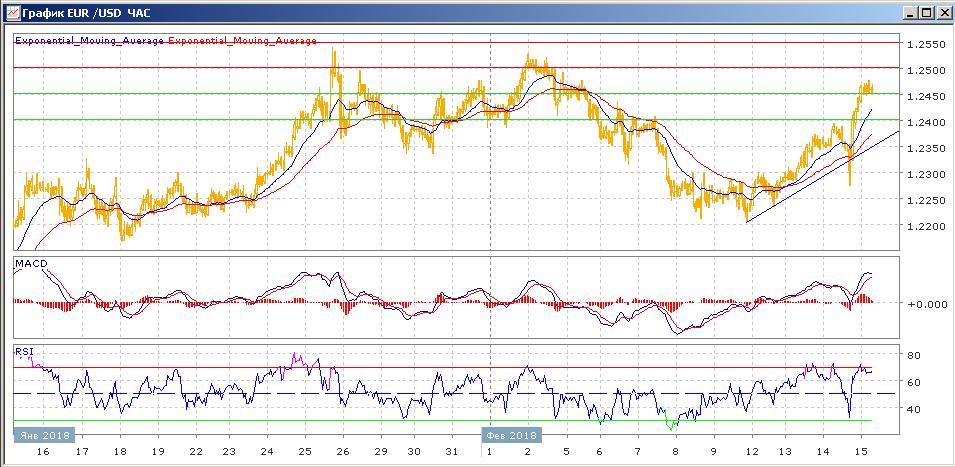955x467 pixels.
Task: Click the График EUR/USD ЧАС title text
Action: [76, 13]
